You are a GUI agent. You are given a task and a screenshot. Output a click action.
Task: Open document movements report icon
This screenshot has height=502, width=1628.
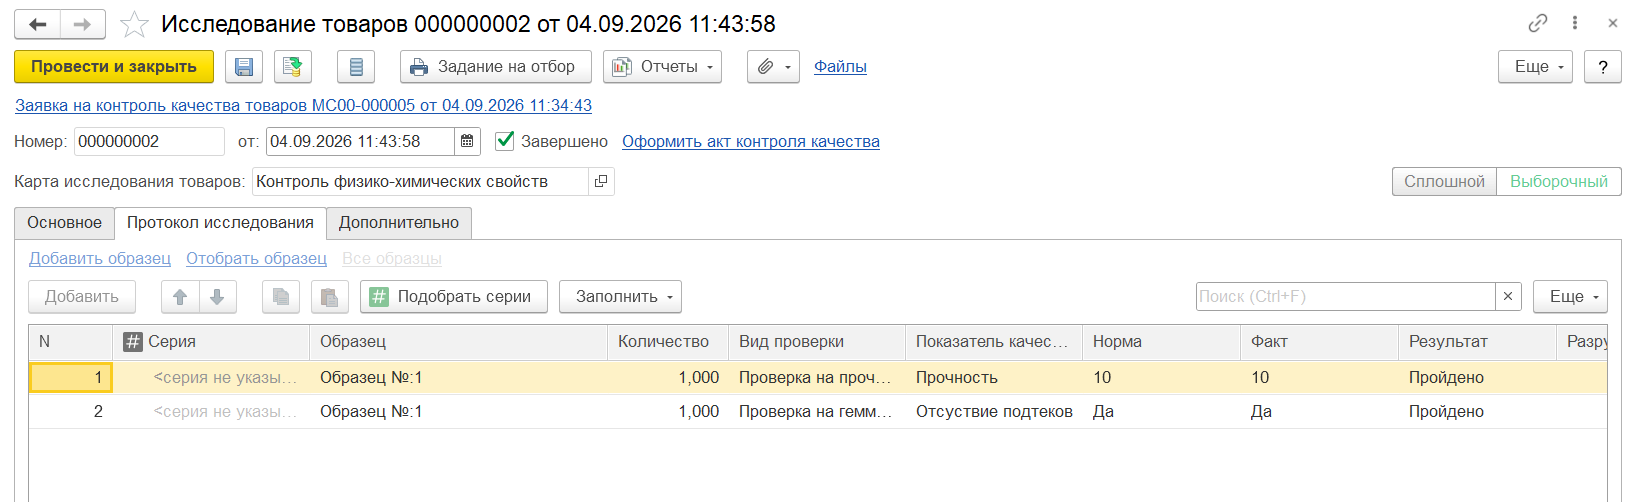[356, 67]
